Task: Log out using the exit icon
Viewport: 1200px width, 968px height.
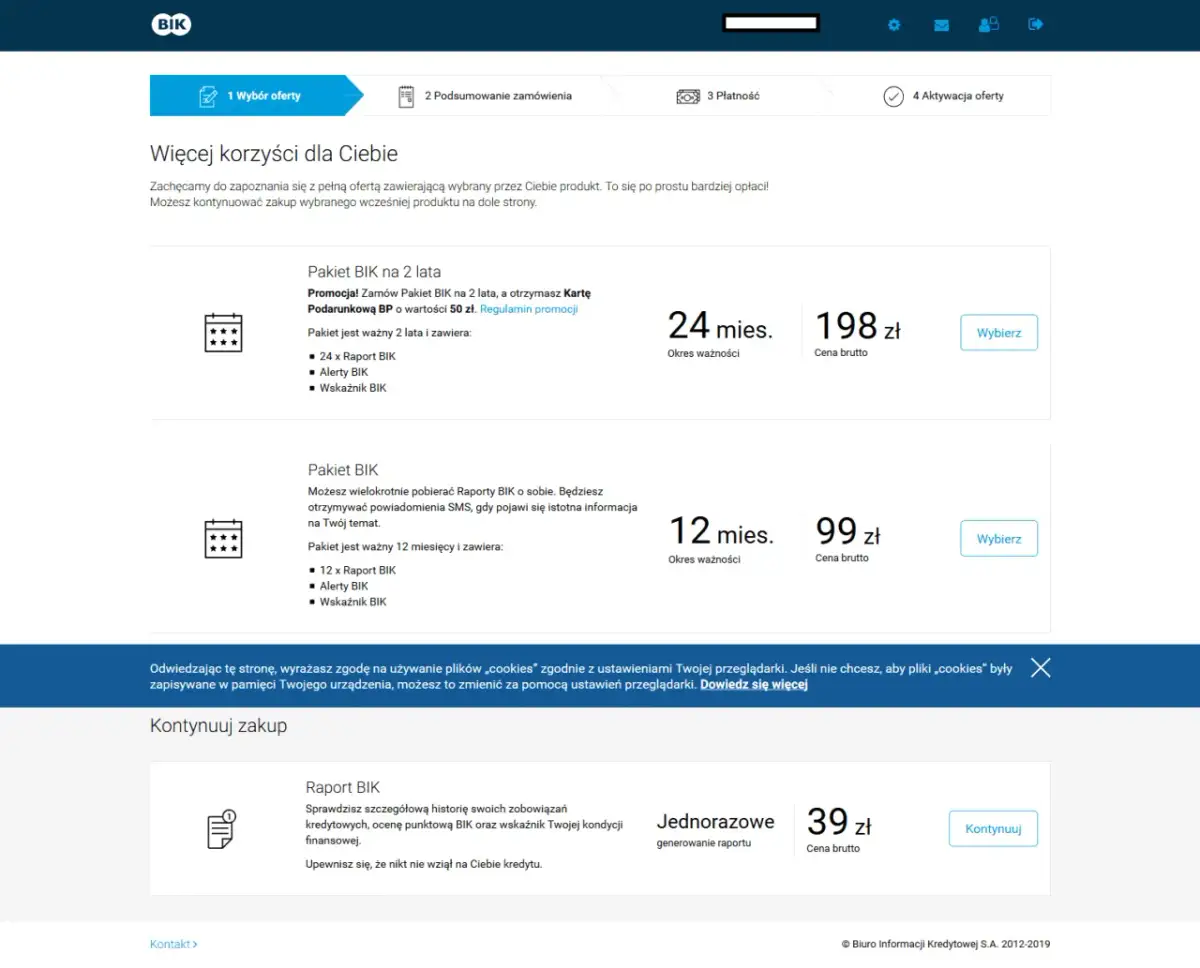Action: (x=1036, y=24)
